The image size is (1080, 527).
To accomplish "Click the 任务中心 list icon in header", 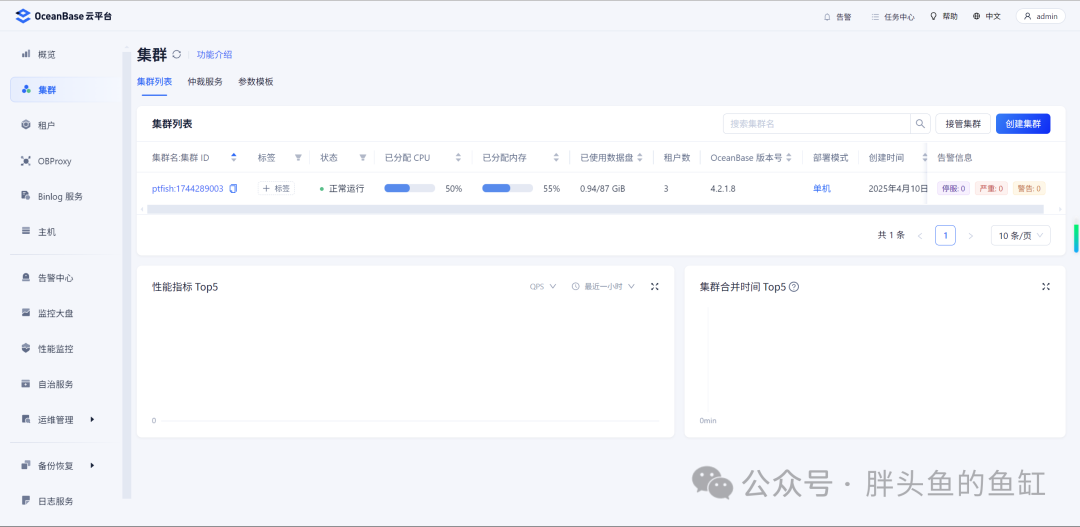I will tap(875, 17).
